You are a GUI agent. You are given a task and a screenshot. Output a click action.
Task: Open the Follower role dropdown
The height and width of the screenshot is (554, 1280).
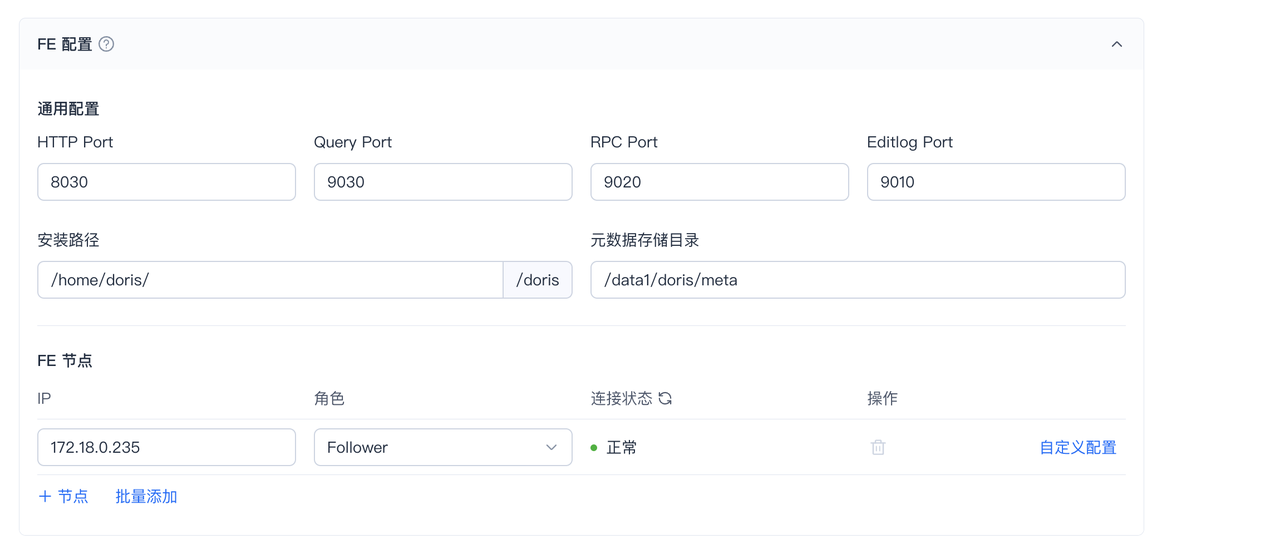point(443,447)
